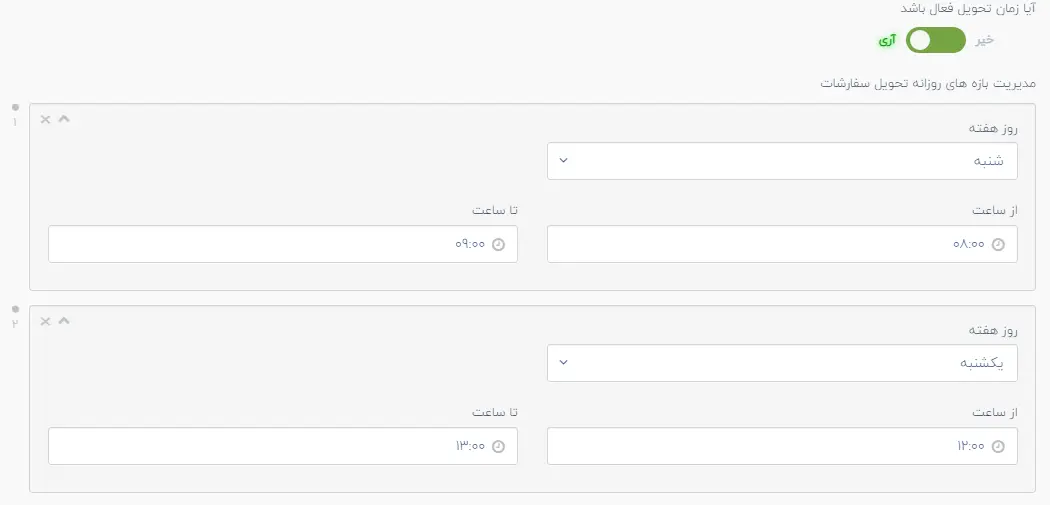The height and width of the screenshot is (505, 1050).
Task: Click the clock icon in the ۰۹:۰۰ field
Action: pyautogui.click(x=498, y=244)
